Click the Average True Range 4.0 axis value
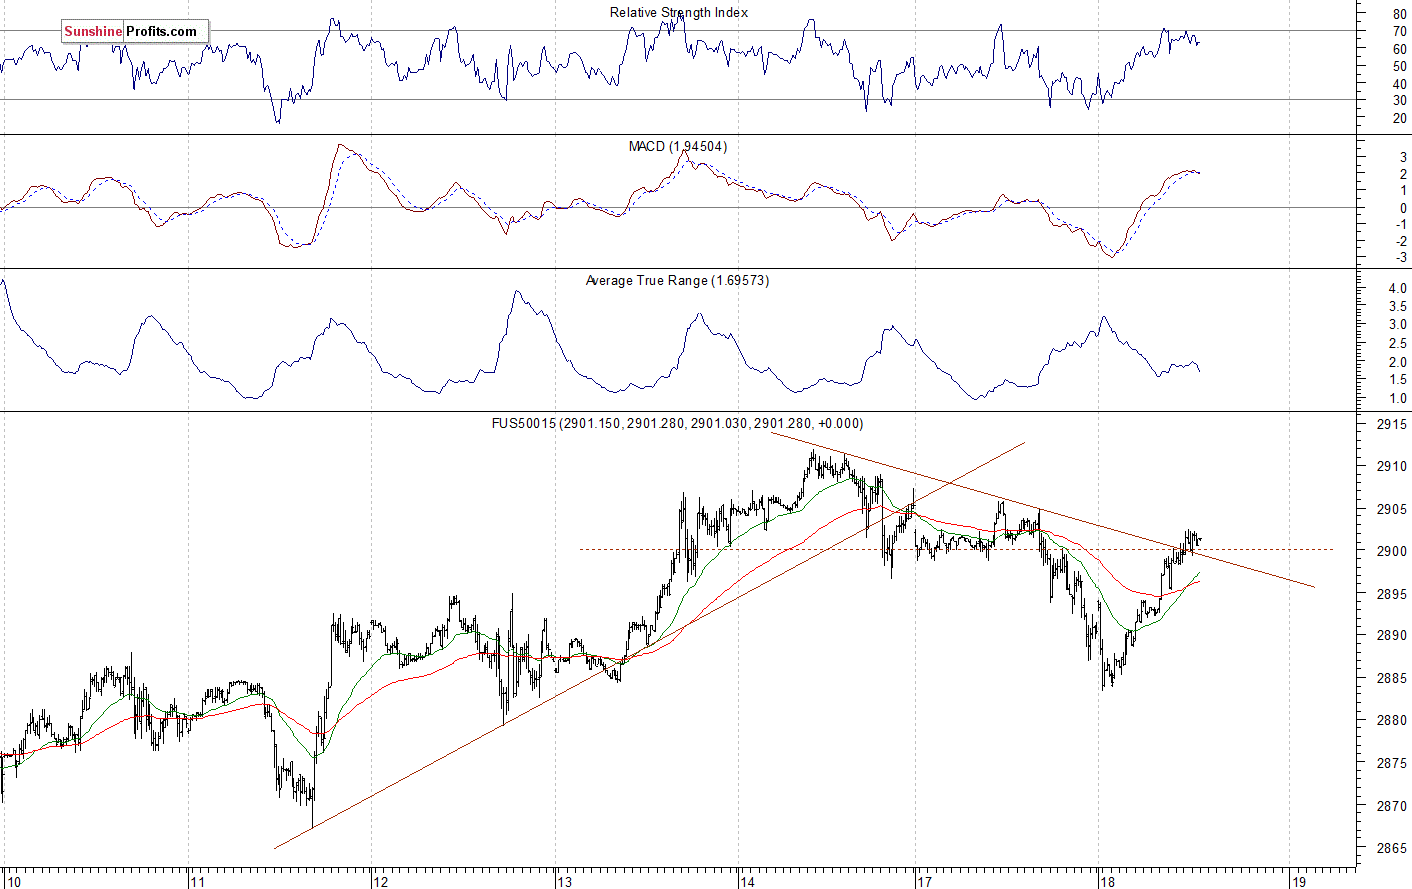Image resolution: width=1412 pixels, height=889 pixels. point(1397,289)
